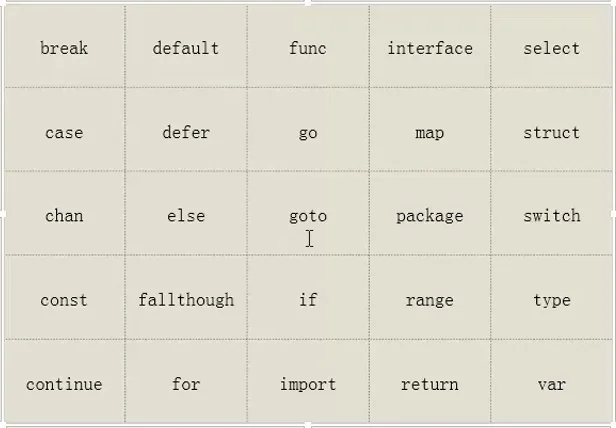
Task: Click the select keyword cell
Action: click(x=552, y=46)
